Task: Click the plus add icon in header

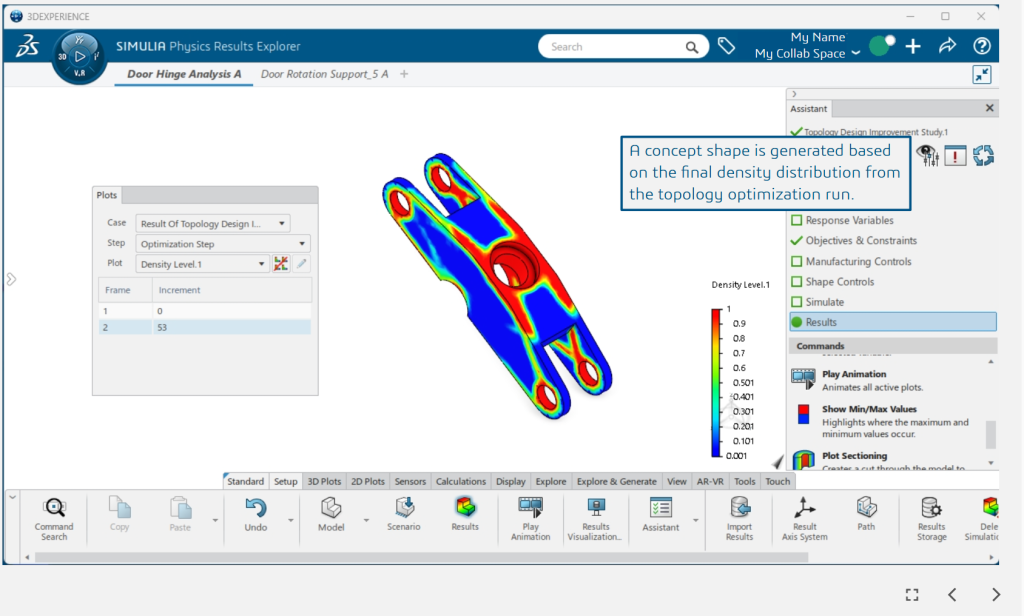Action: 913,46
